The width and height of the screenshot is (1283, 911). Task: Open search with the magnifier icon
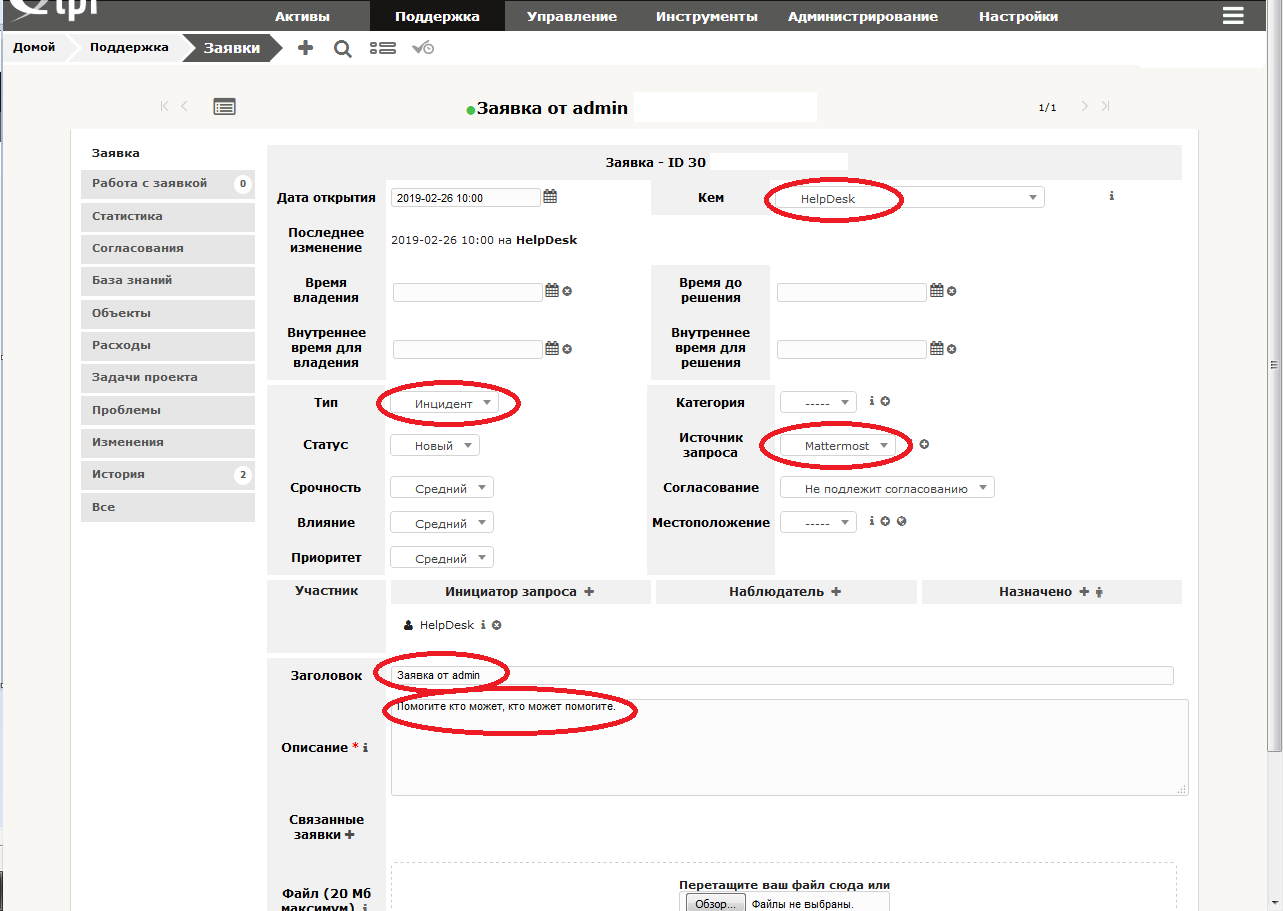[x=342, y=48]
